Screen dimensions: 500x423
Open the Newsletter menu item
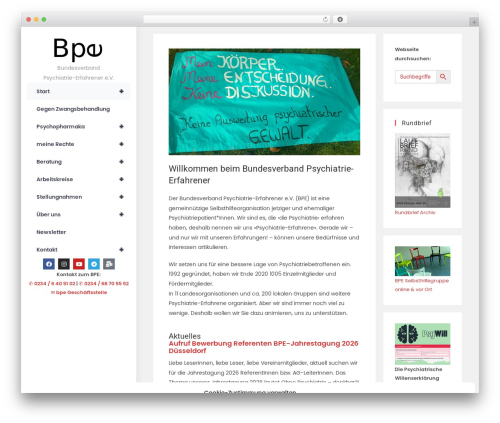click(51, 232)
